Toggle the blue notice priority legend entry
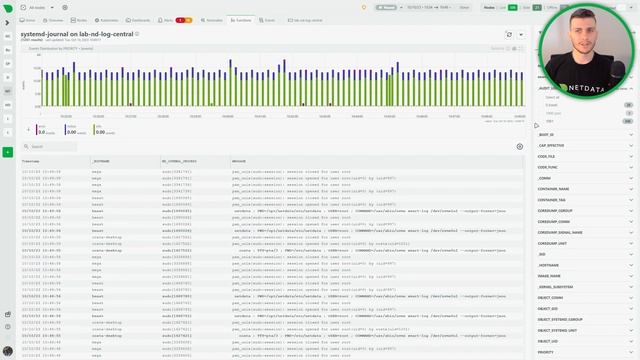This screenshot has height=360, width=640. point(76,130)
